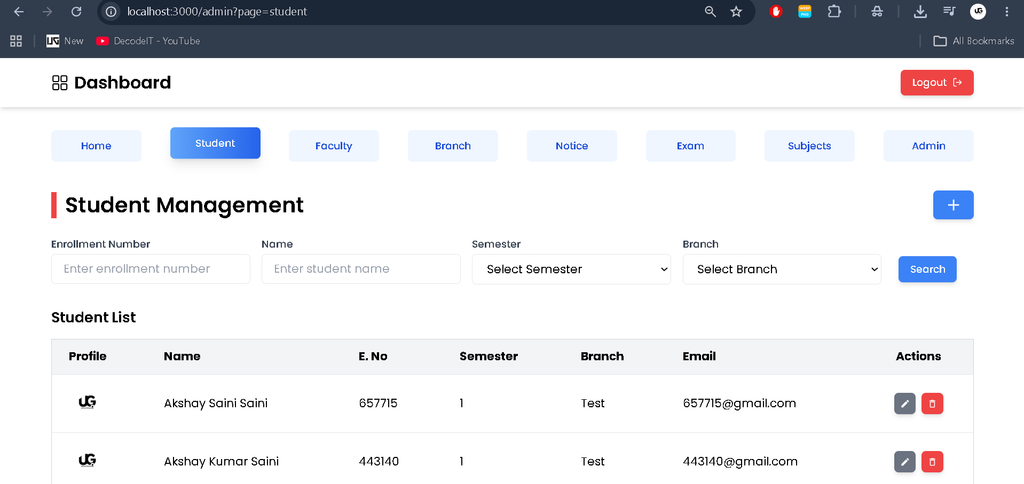Viewport: 1024px width, 484px height.
Task: Expand the Select Semester dropdown
Action: tap(571, 269)
